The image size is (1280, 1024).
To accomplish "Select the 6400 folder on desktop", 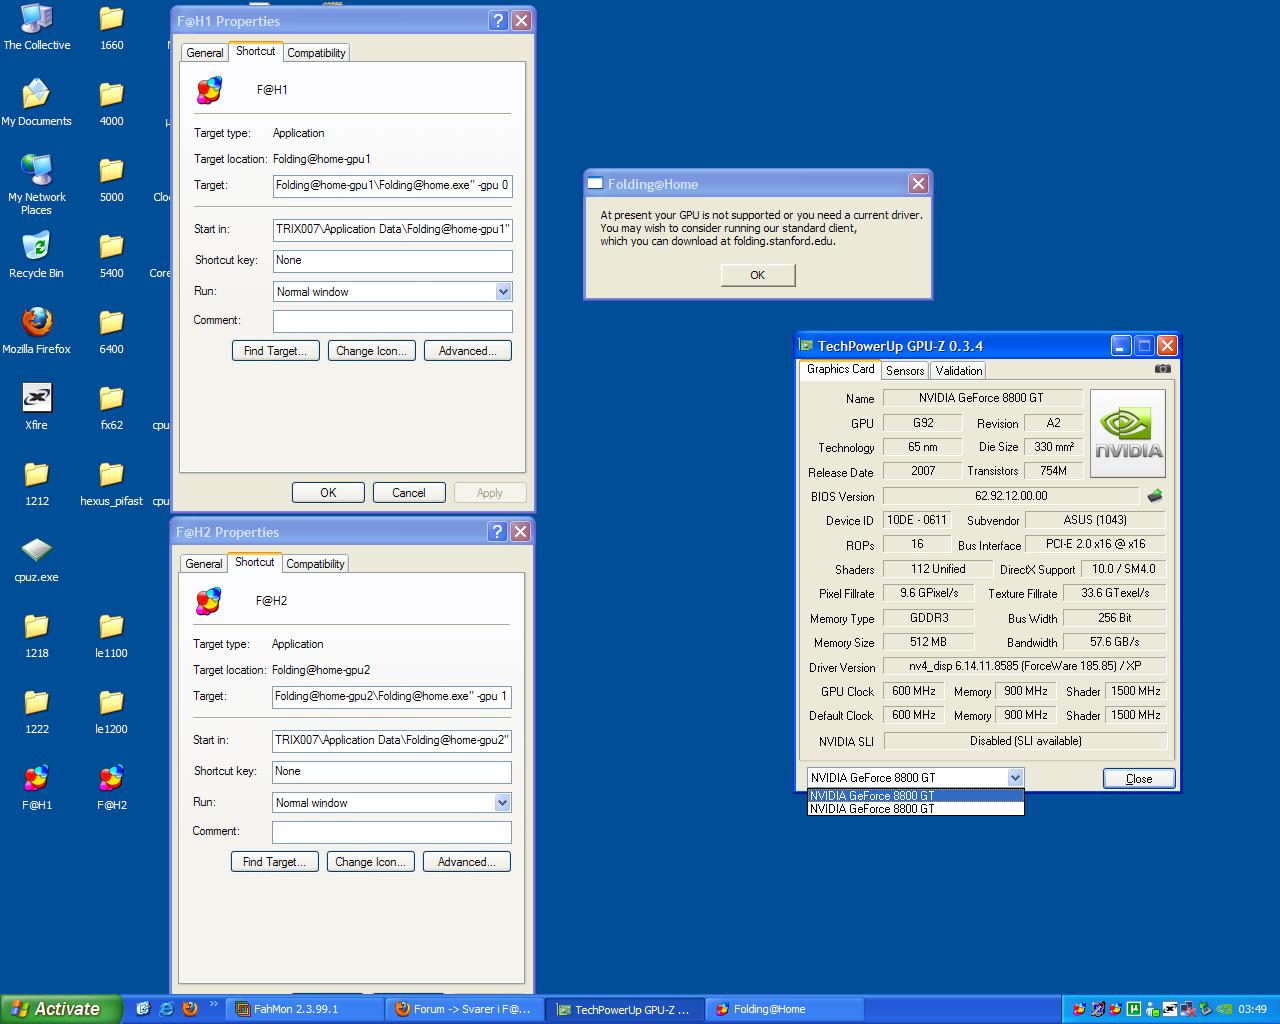I will [112, 331].
